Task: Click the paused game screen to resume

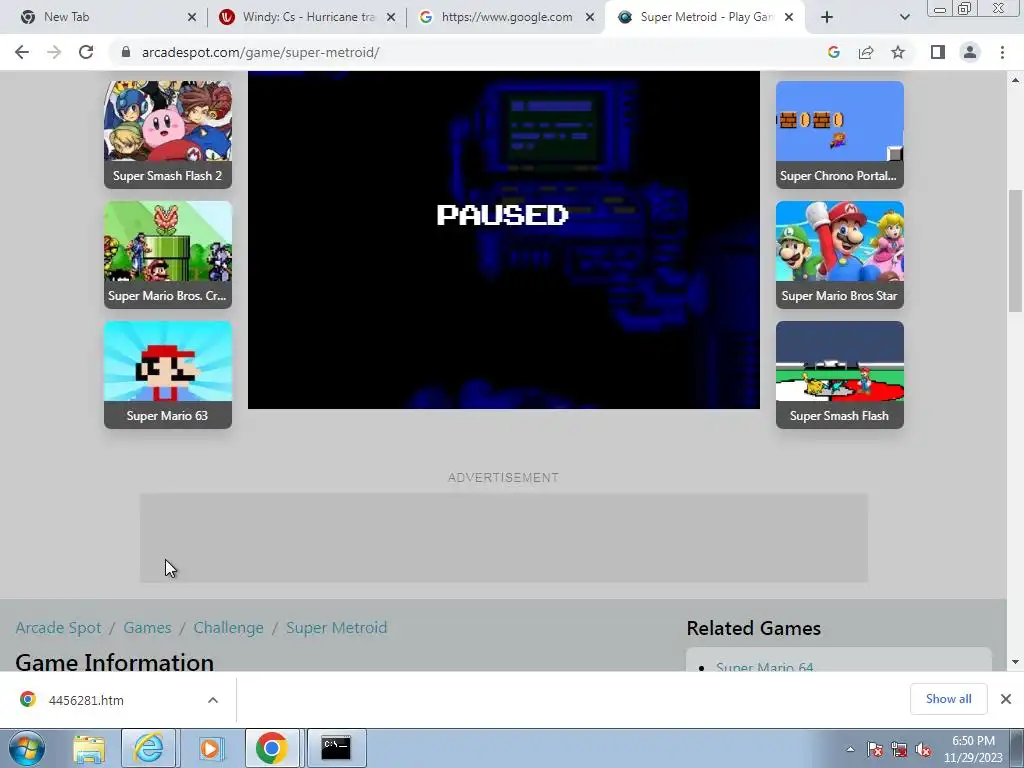Action: pos(504,240)
